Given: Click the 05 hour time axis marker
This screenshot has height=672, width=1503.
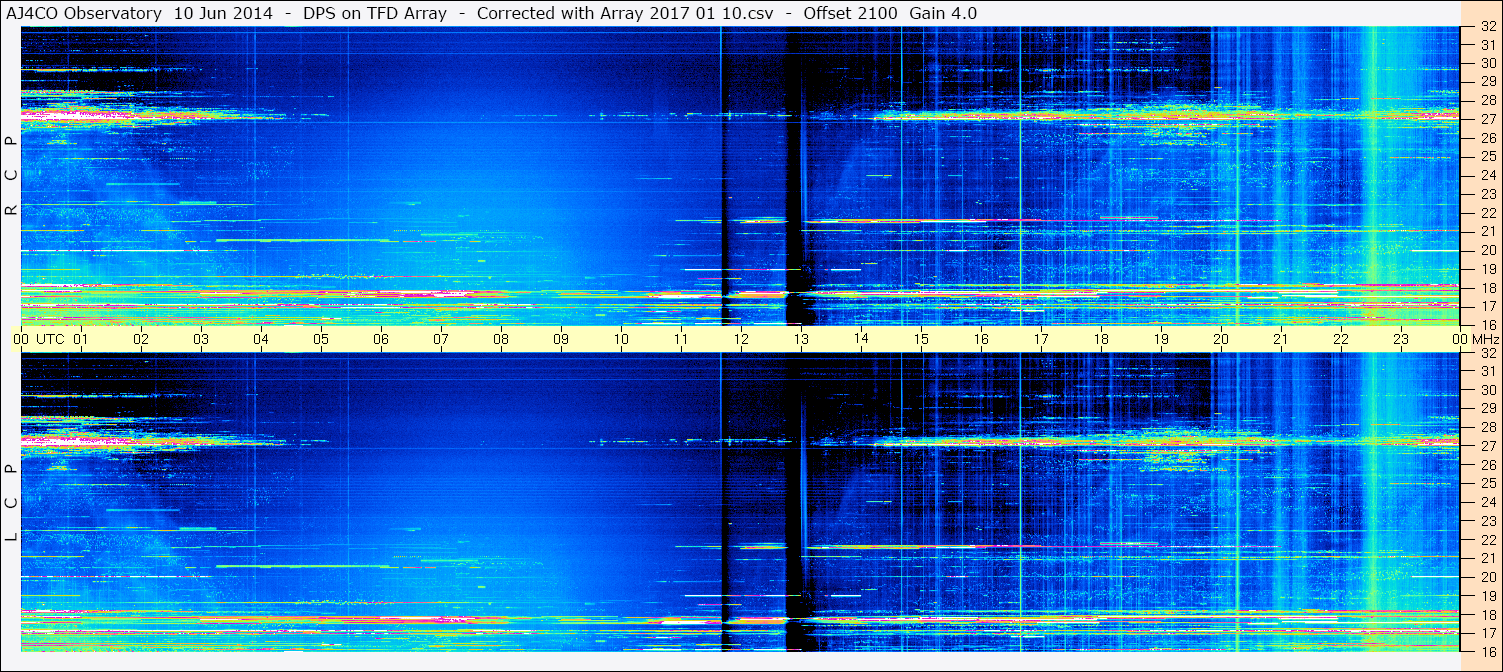Looking at the screenshot, I should coord(321,339).
